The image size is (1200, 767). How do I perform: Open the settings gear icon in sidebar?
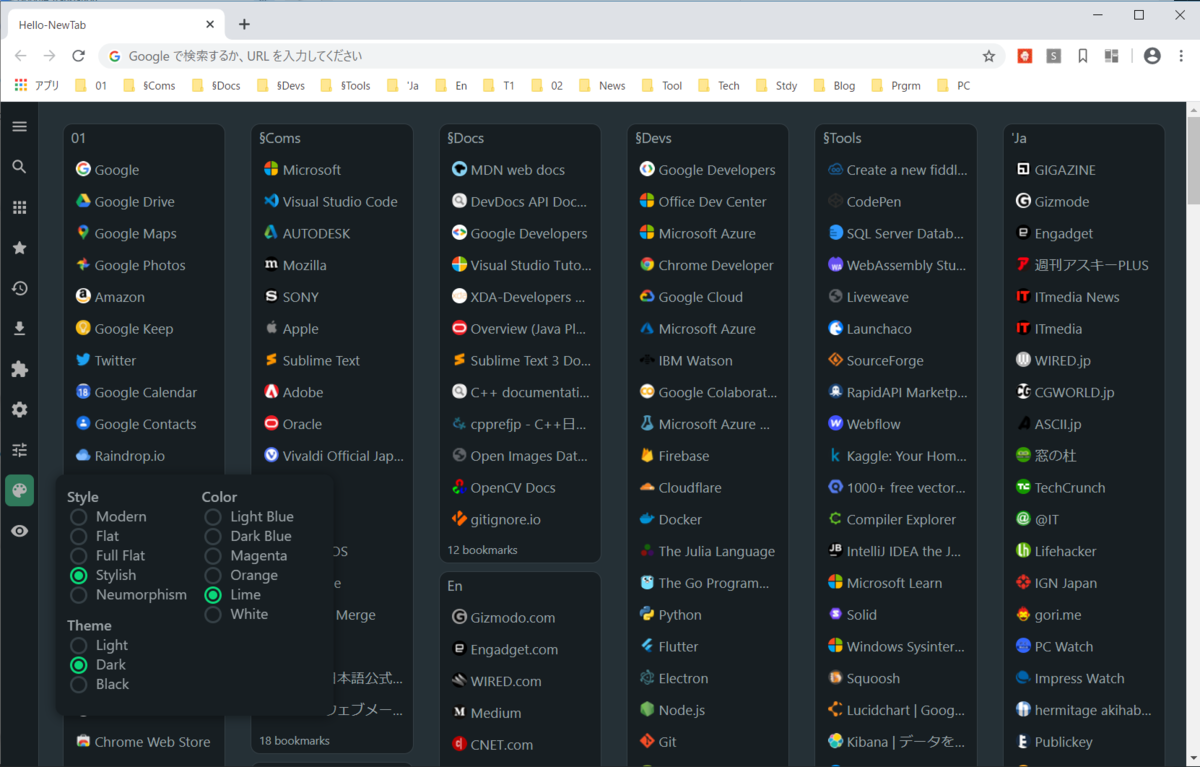19,410
